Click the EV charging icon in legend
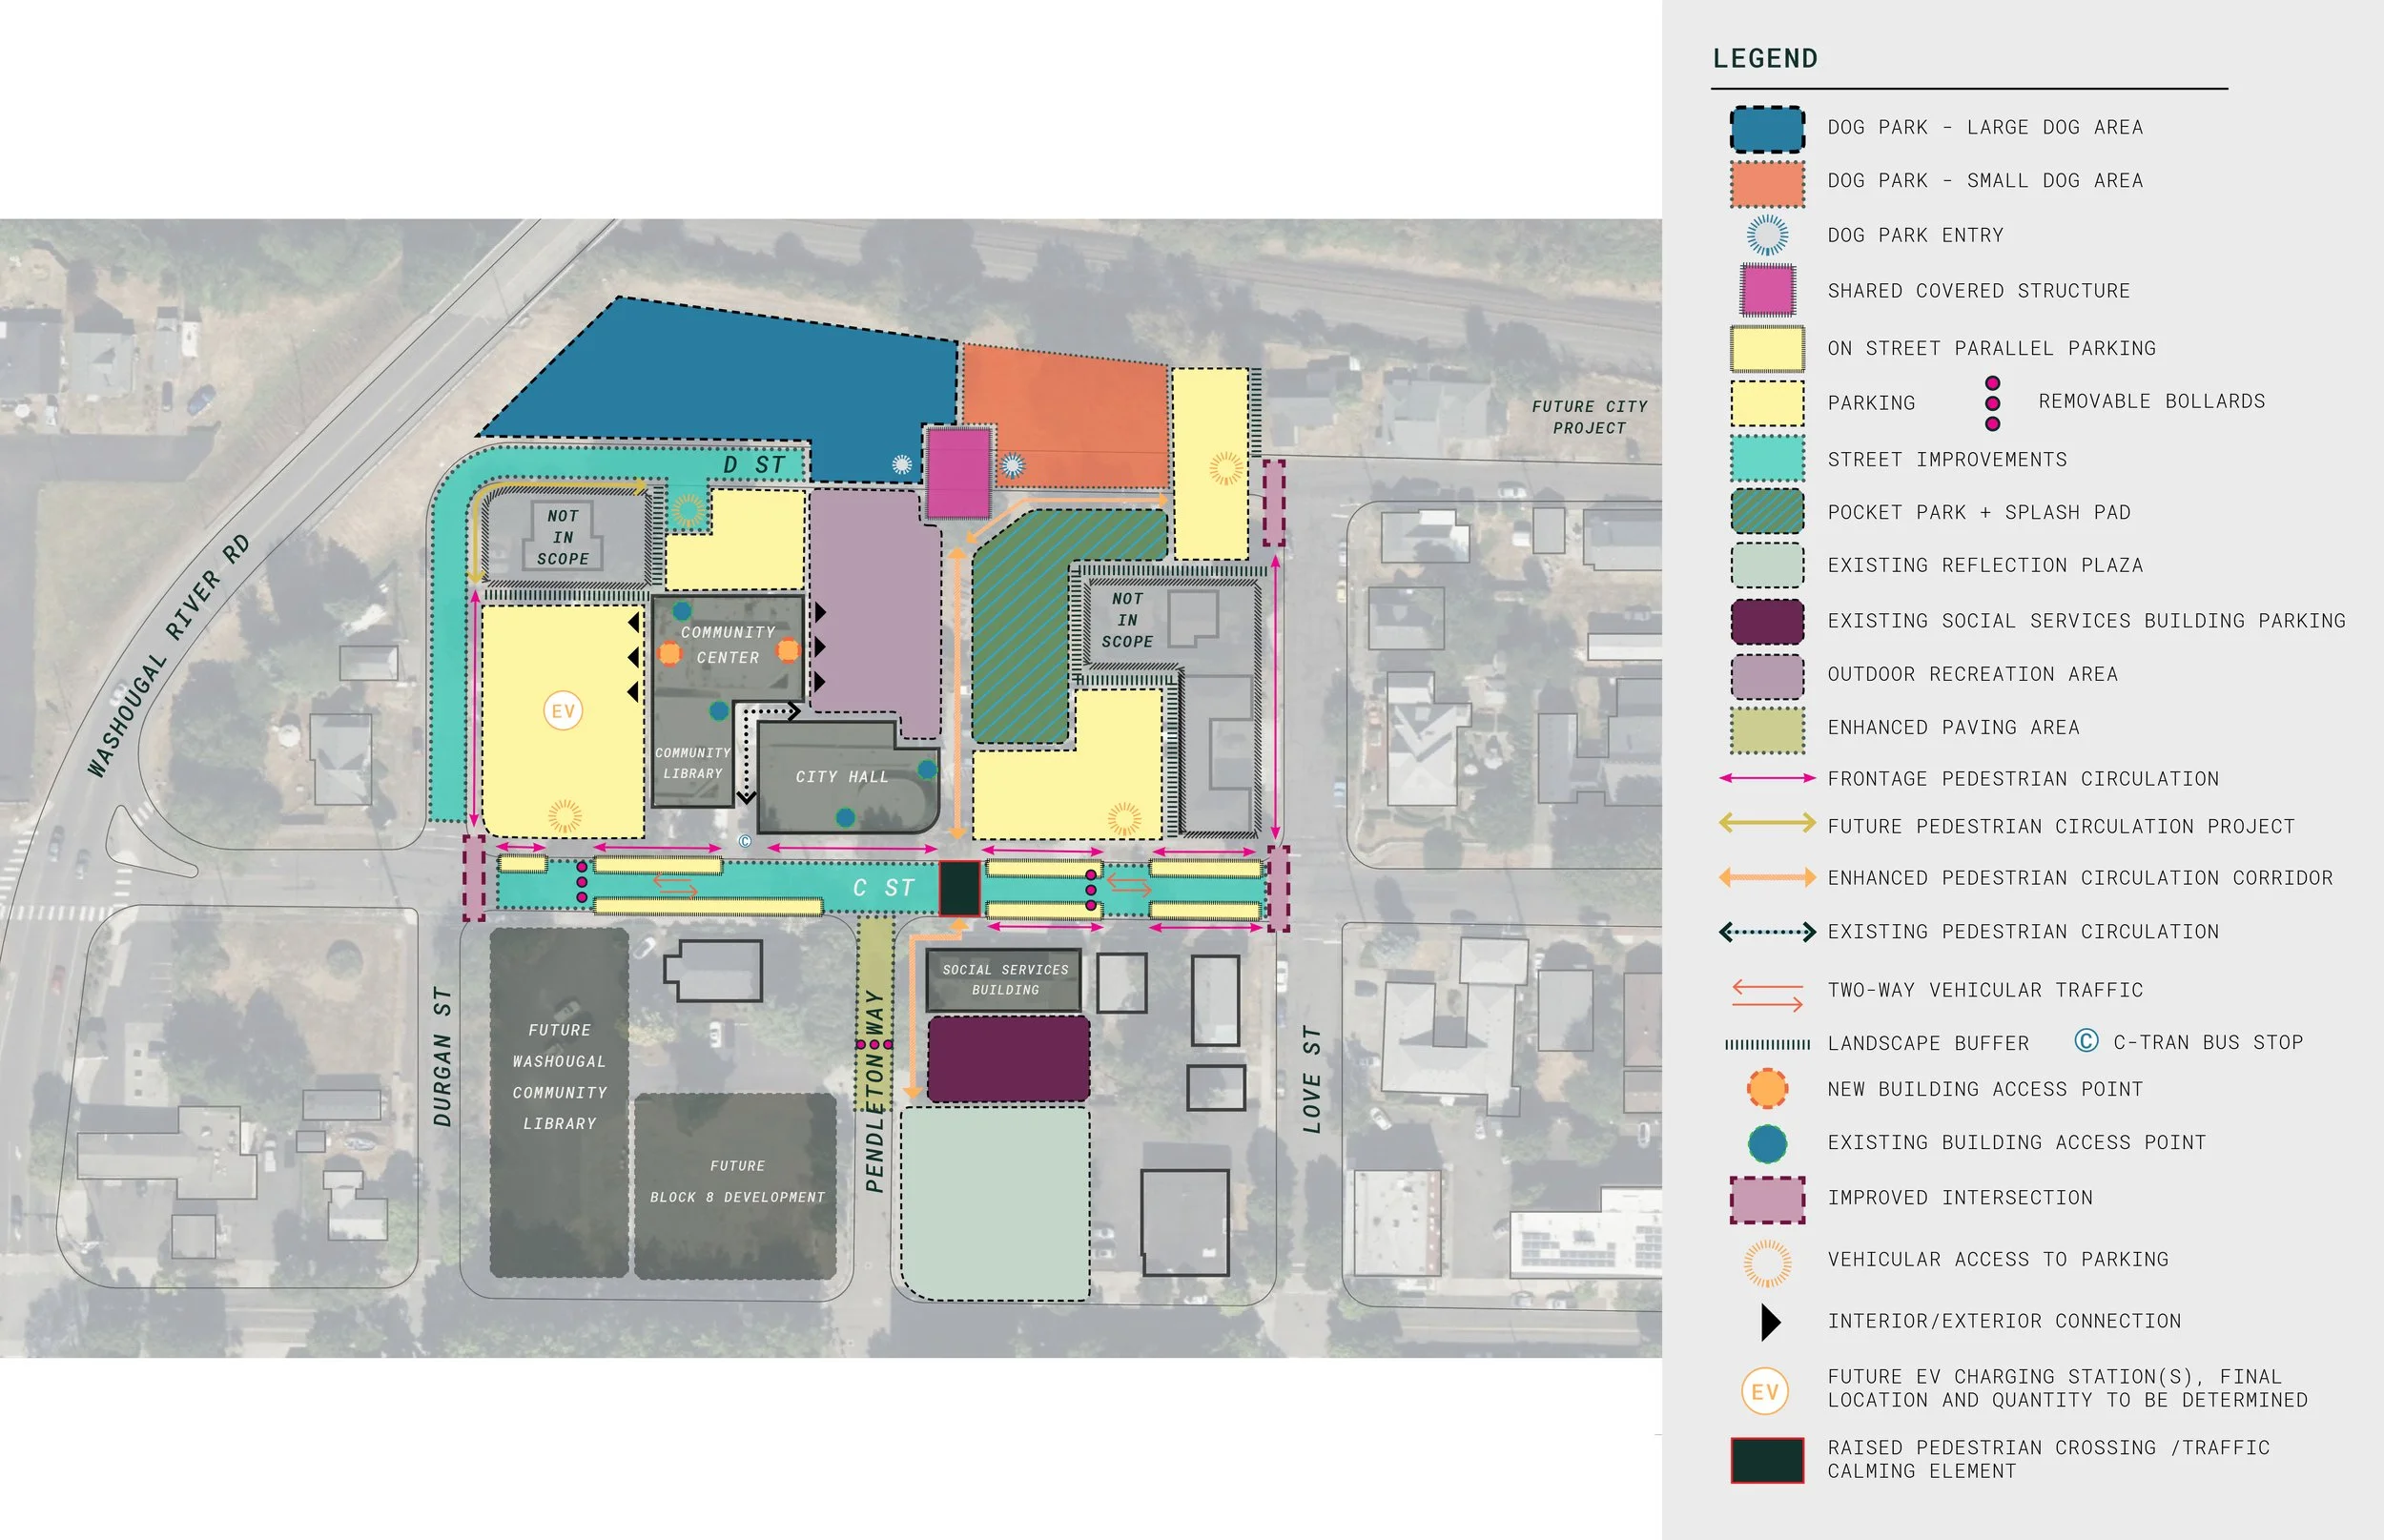Screen dimensions: 2384x1540 1765,1391
